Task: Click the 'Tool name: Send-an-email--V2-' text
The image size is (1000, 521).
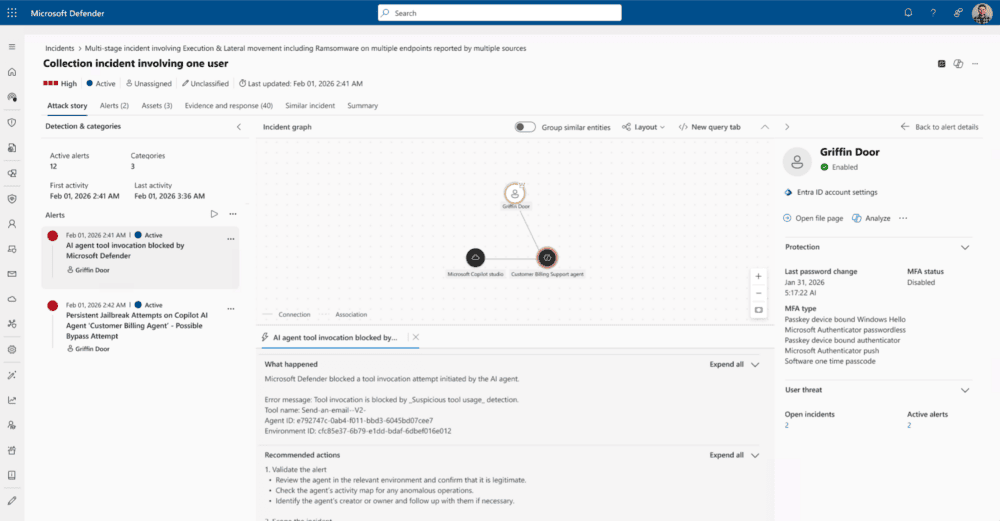Action: (315, 410)
